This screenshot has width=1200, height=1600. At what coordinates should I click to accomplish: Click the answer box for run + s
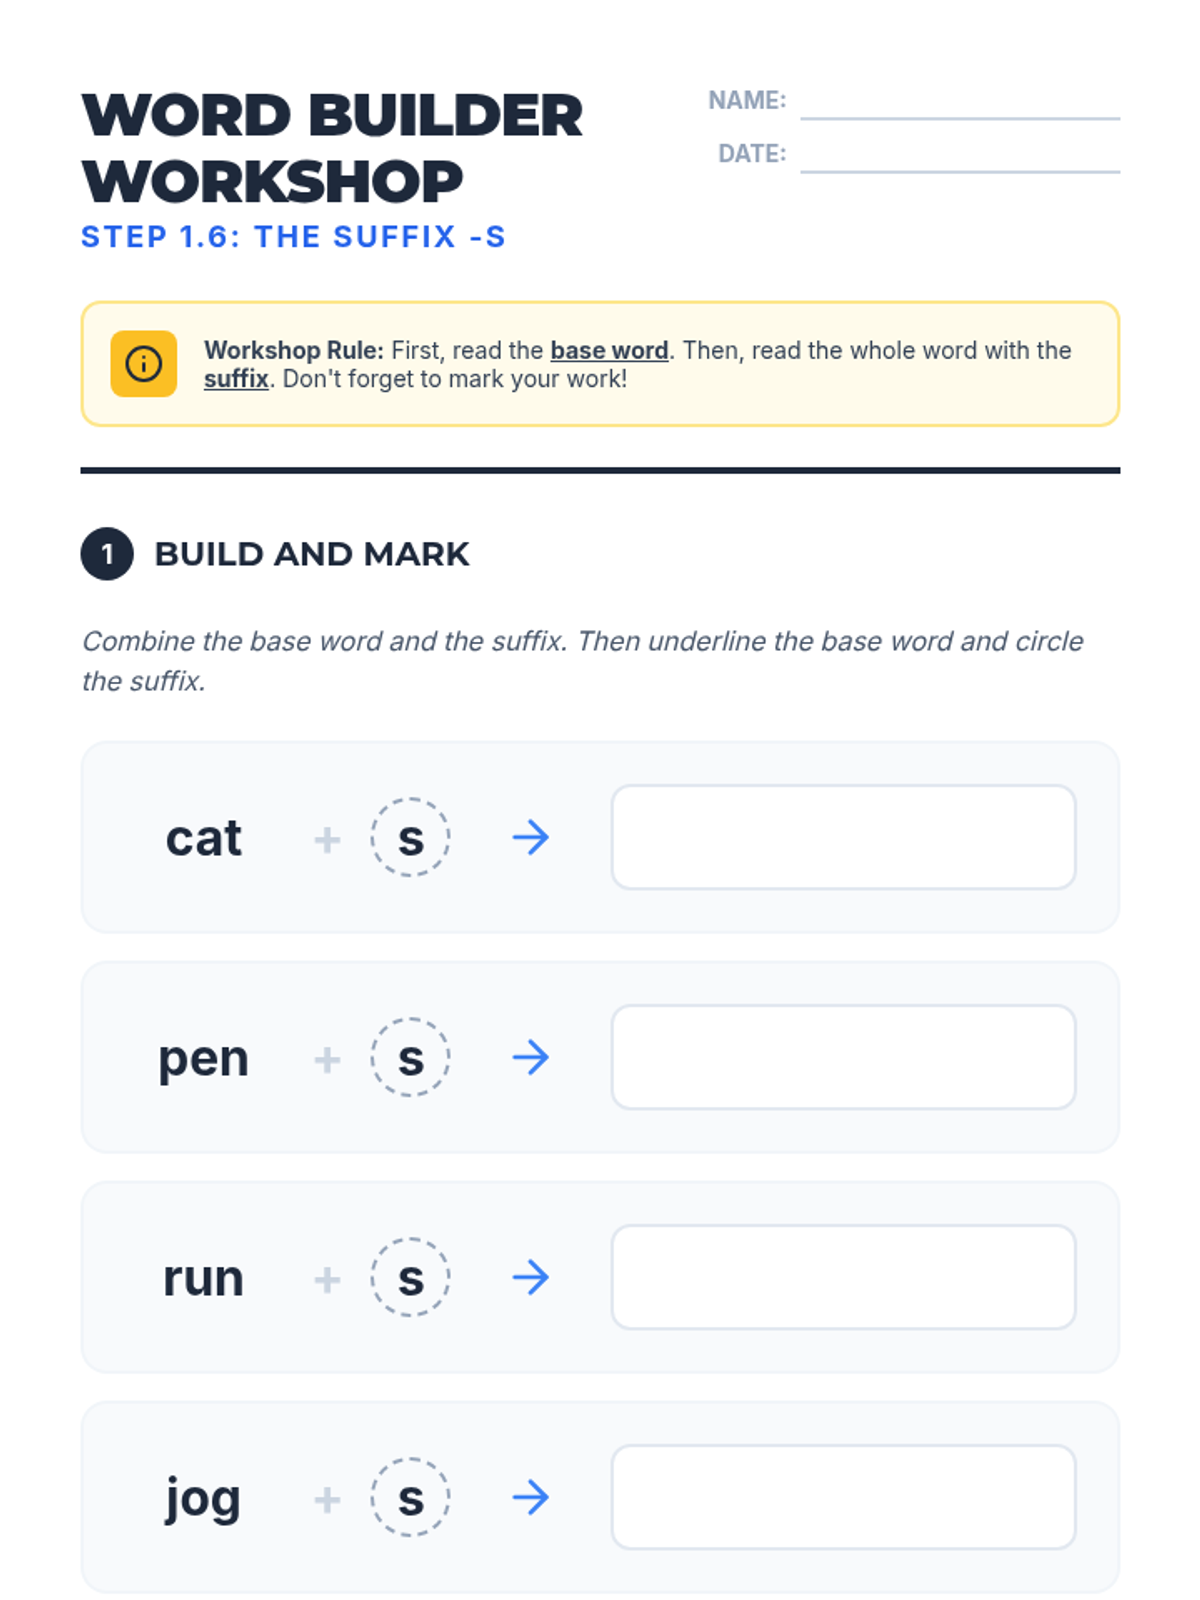click(x=844, y=1277)
